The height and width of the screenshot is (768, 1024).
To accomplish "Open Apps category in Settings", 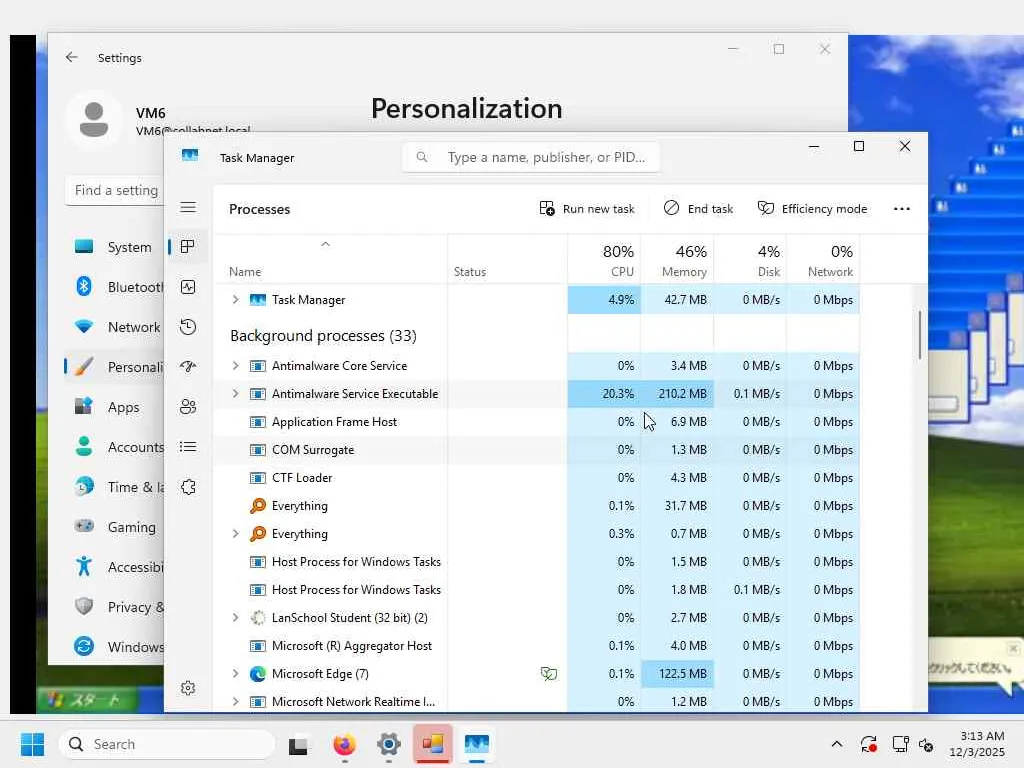I will click(x=114, y=407).
